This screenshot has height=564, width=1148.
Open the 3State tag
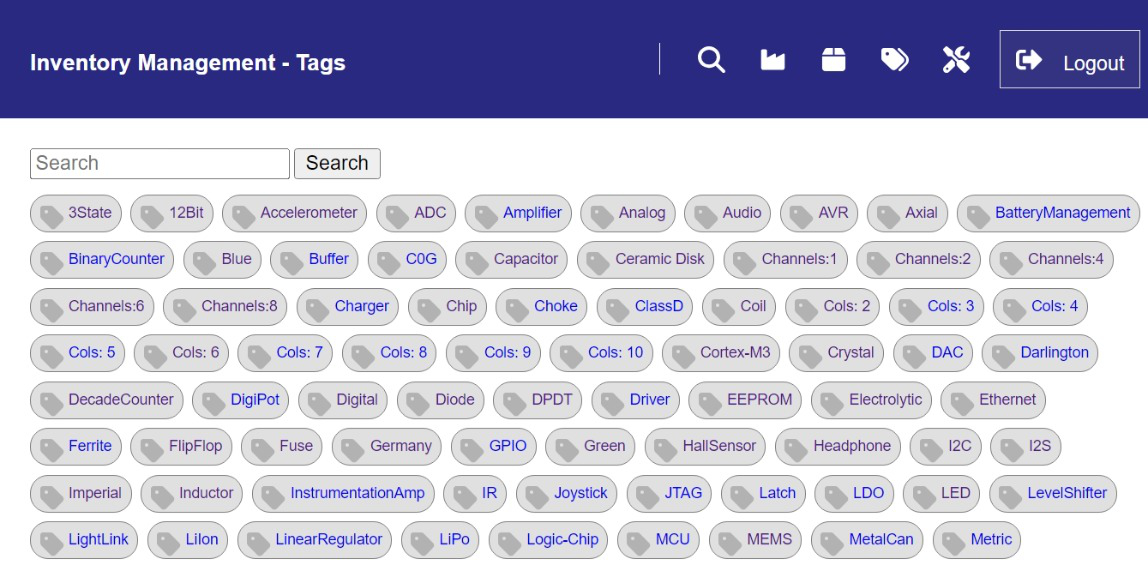75,213
